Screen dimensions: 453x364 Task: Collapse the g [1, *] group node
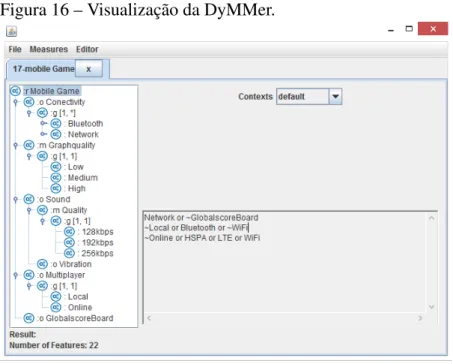29,113
